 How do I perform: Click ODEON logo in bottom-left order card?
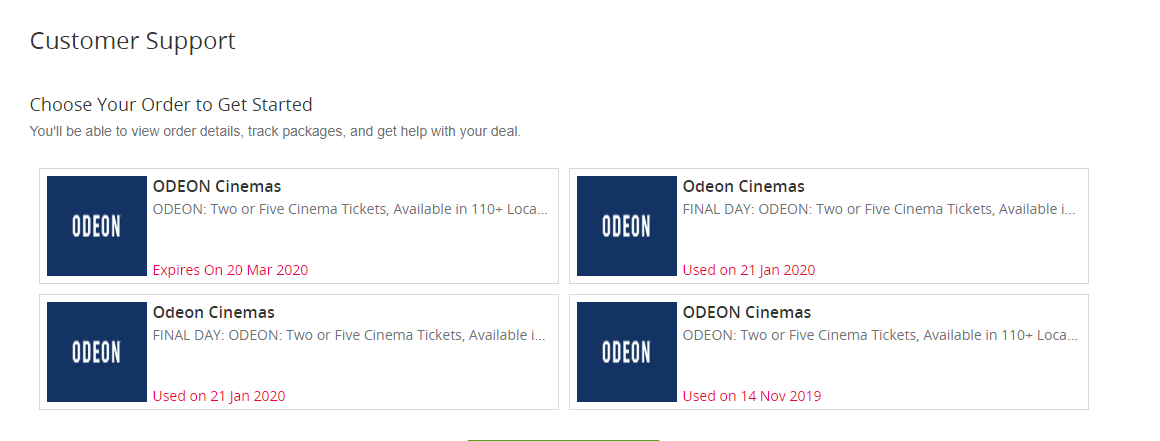point(97,352)
